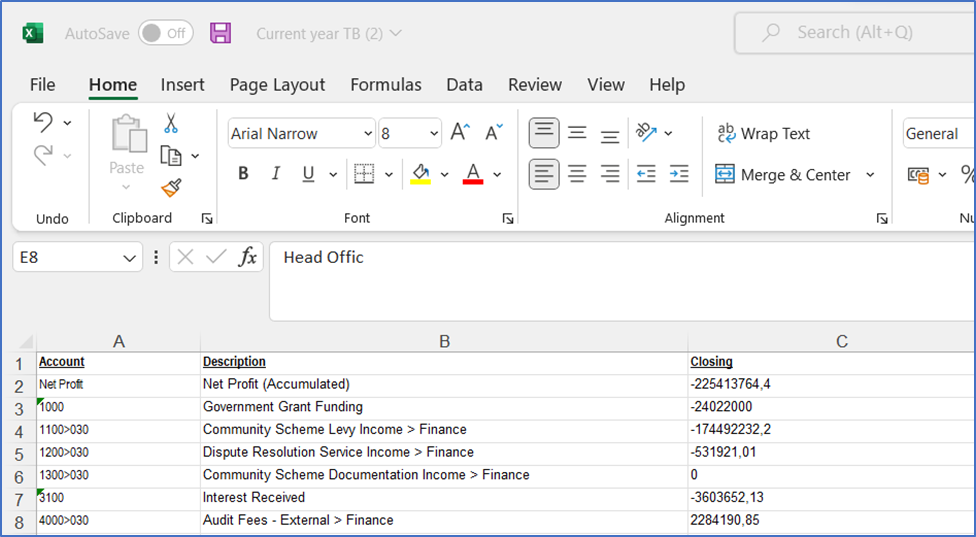The height and width of the screenshot is (537, 976).
Task: Click the Search box in title bar
Action: coord(854,33)
